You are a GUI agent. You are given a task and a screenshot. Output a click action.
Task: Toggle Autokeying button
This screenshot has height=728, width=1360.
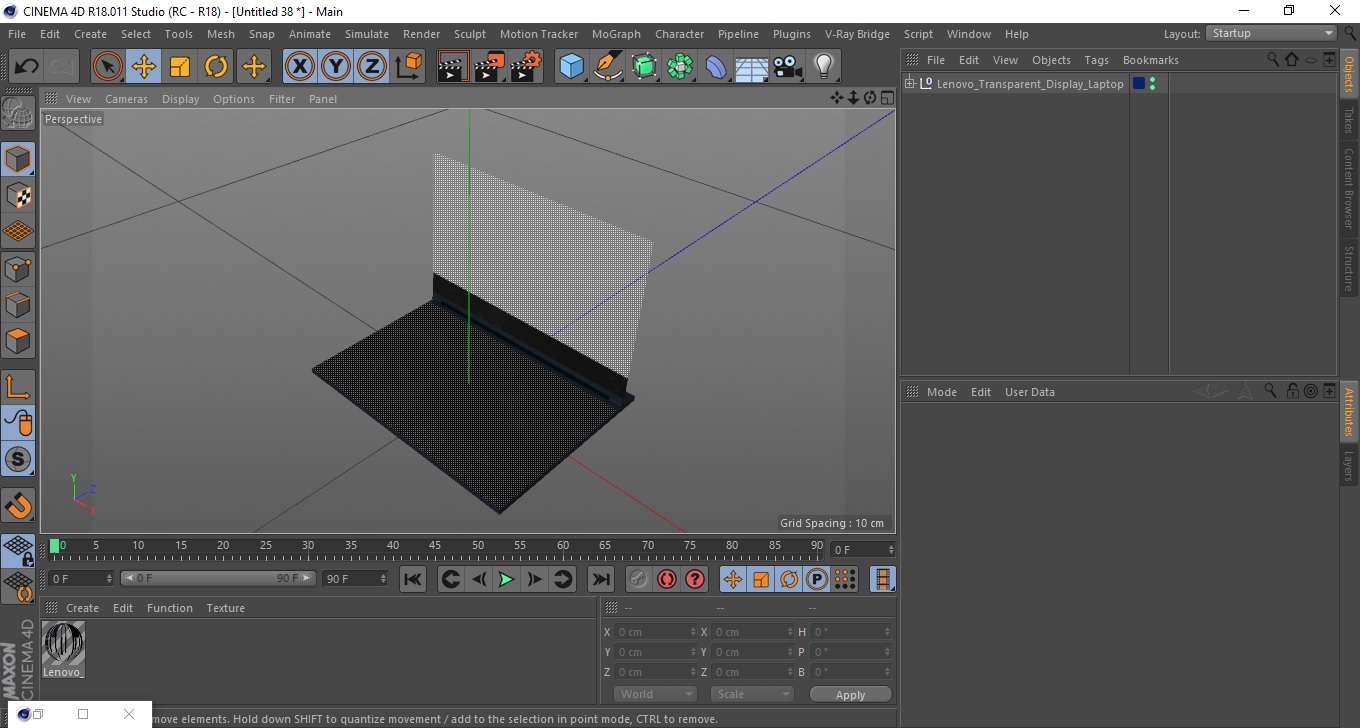click(666, 579)
